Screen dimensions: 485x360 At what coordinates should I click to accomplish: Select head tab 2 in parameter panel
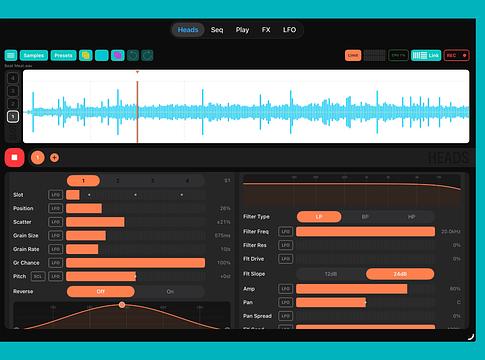[x=118, y=181]
